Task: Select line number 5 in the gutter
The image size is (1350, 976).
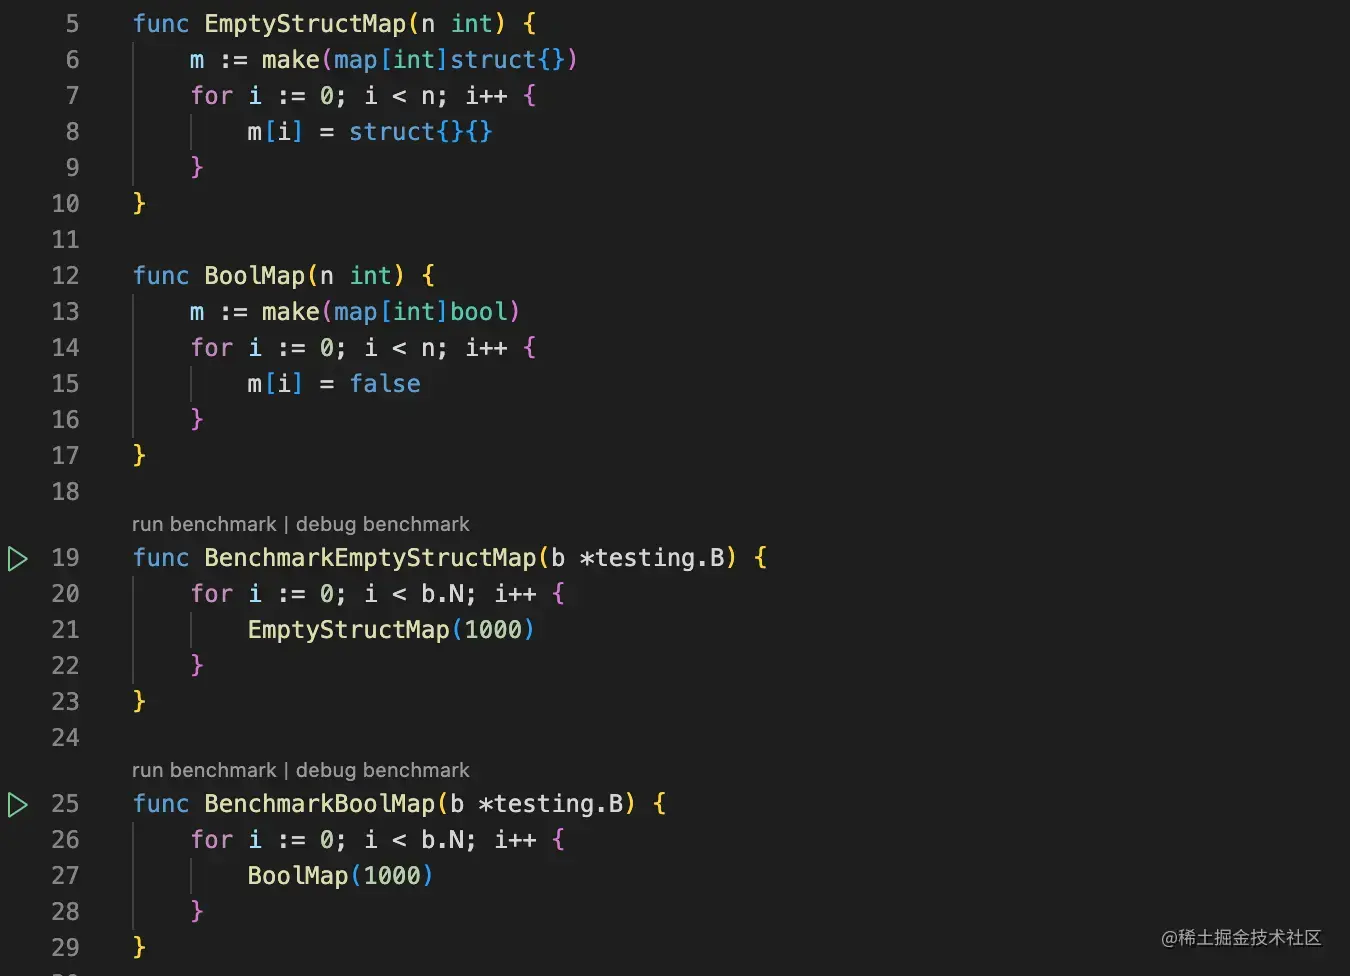Action: coord(72,24)
